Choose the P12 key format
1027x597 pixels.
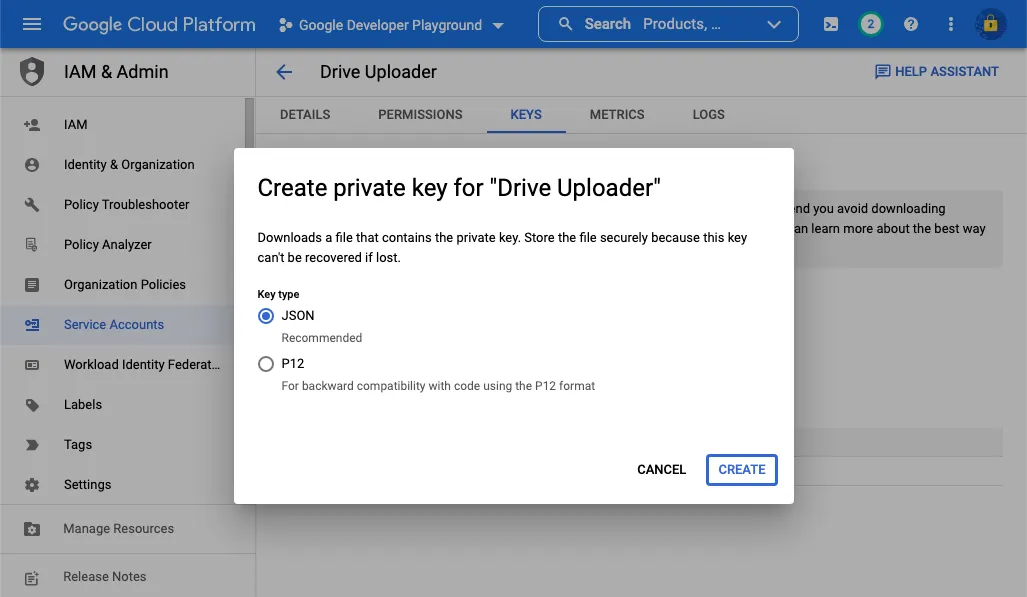pyautogui.click(x=265, y=363)
